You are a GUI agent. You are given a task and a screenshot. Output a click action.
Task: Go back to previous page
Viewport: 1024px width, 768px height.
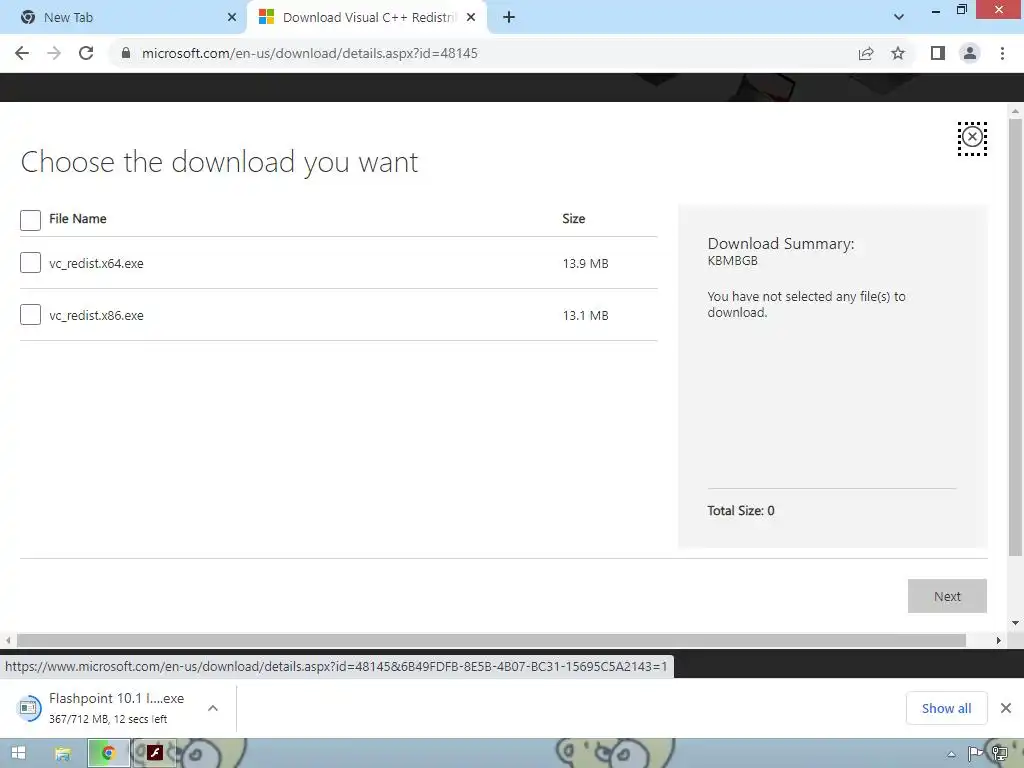[22, 54]
